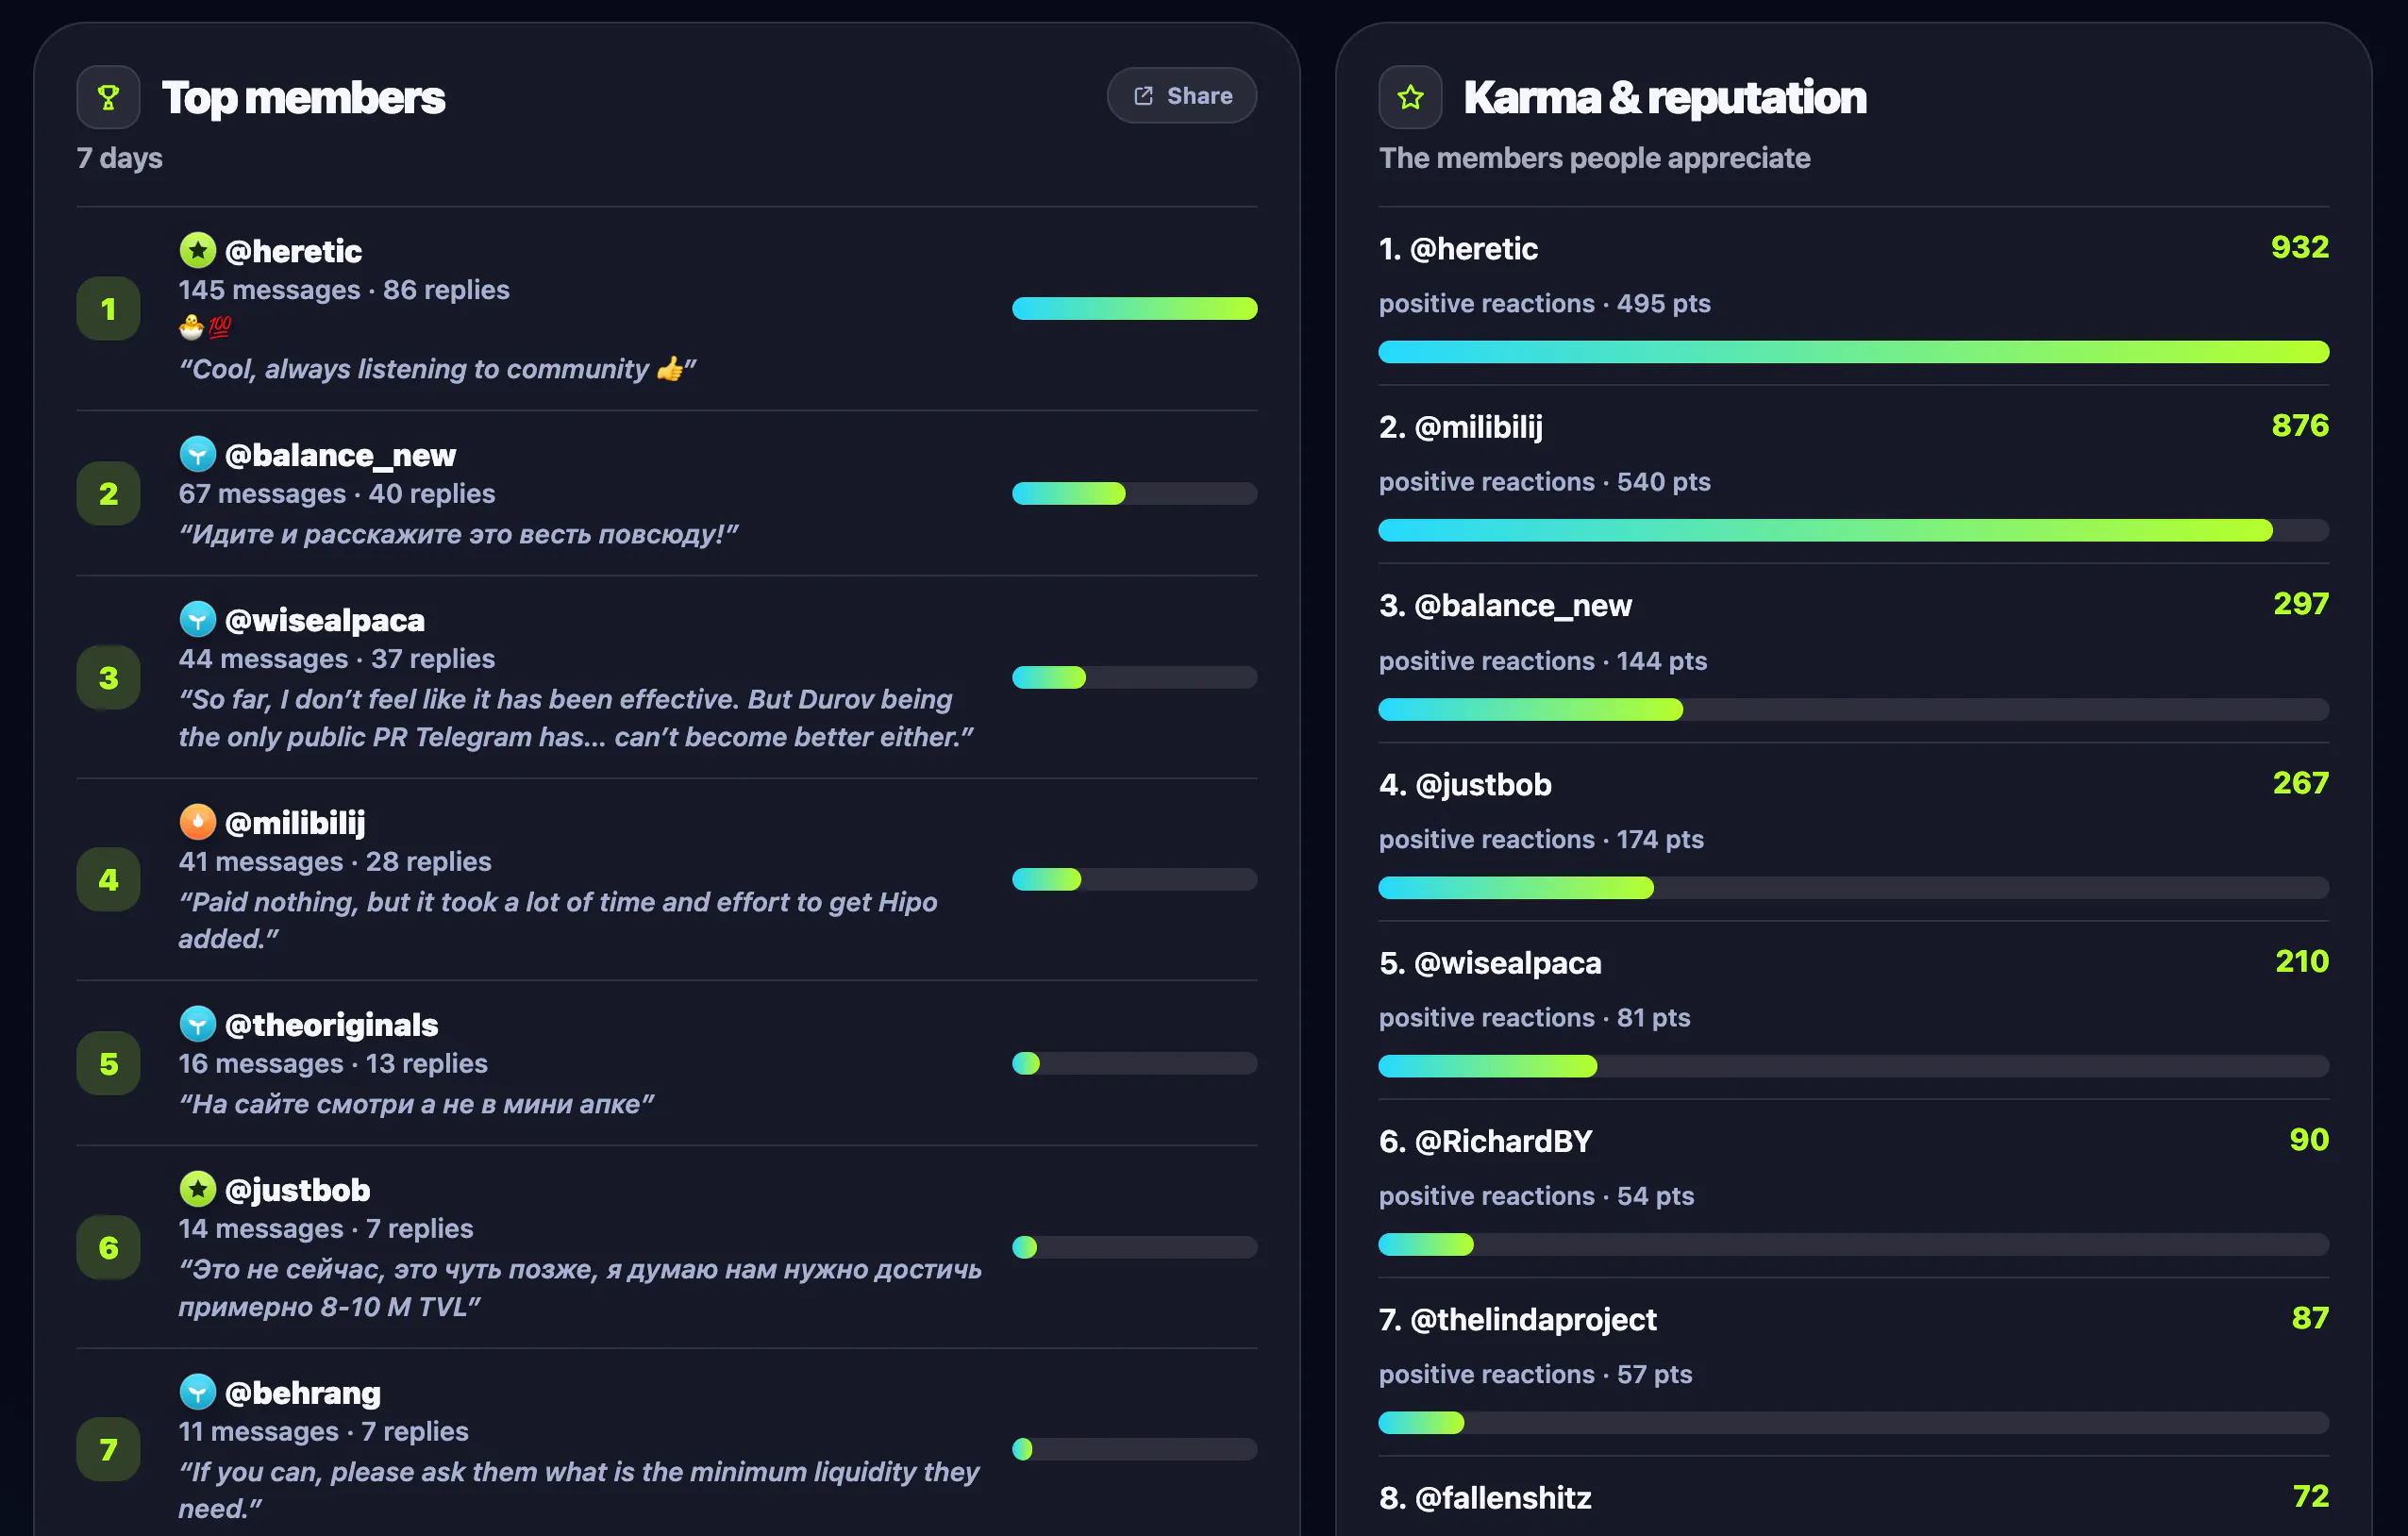Viewport: 2408px width, 1536px height.
Task: Click the karma score 90
Action: point(2308,1140)
